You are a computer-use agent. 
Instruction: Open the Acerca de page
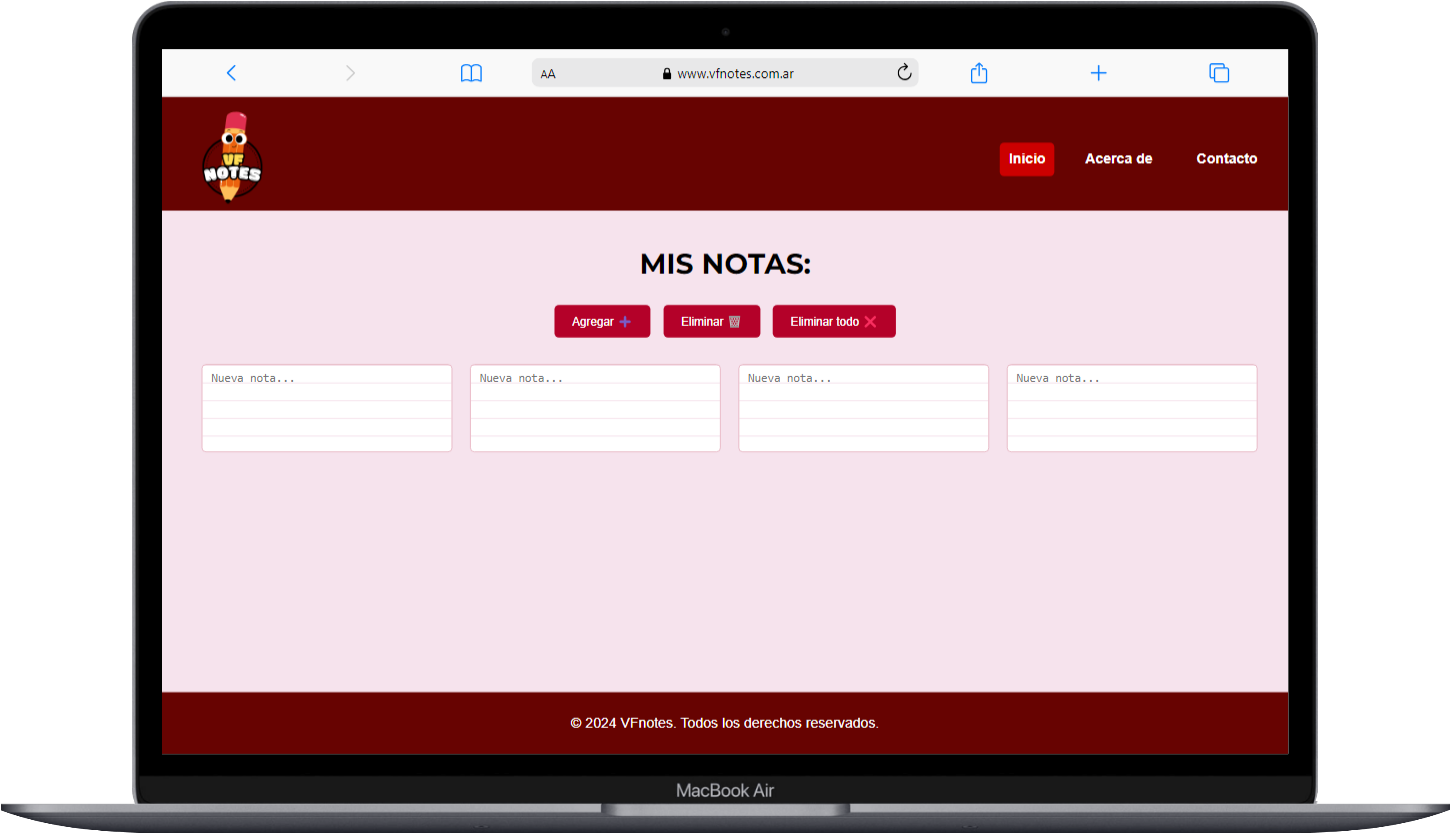coord(1118,158)
